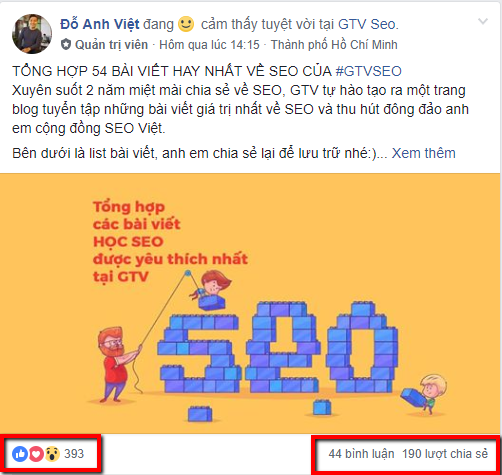This screenshot has width=502, height=475.
Task: Click the Wow face reaction icon
Action: 52,454
